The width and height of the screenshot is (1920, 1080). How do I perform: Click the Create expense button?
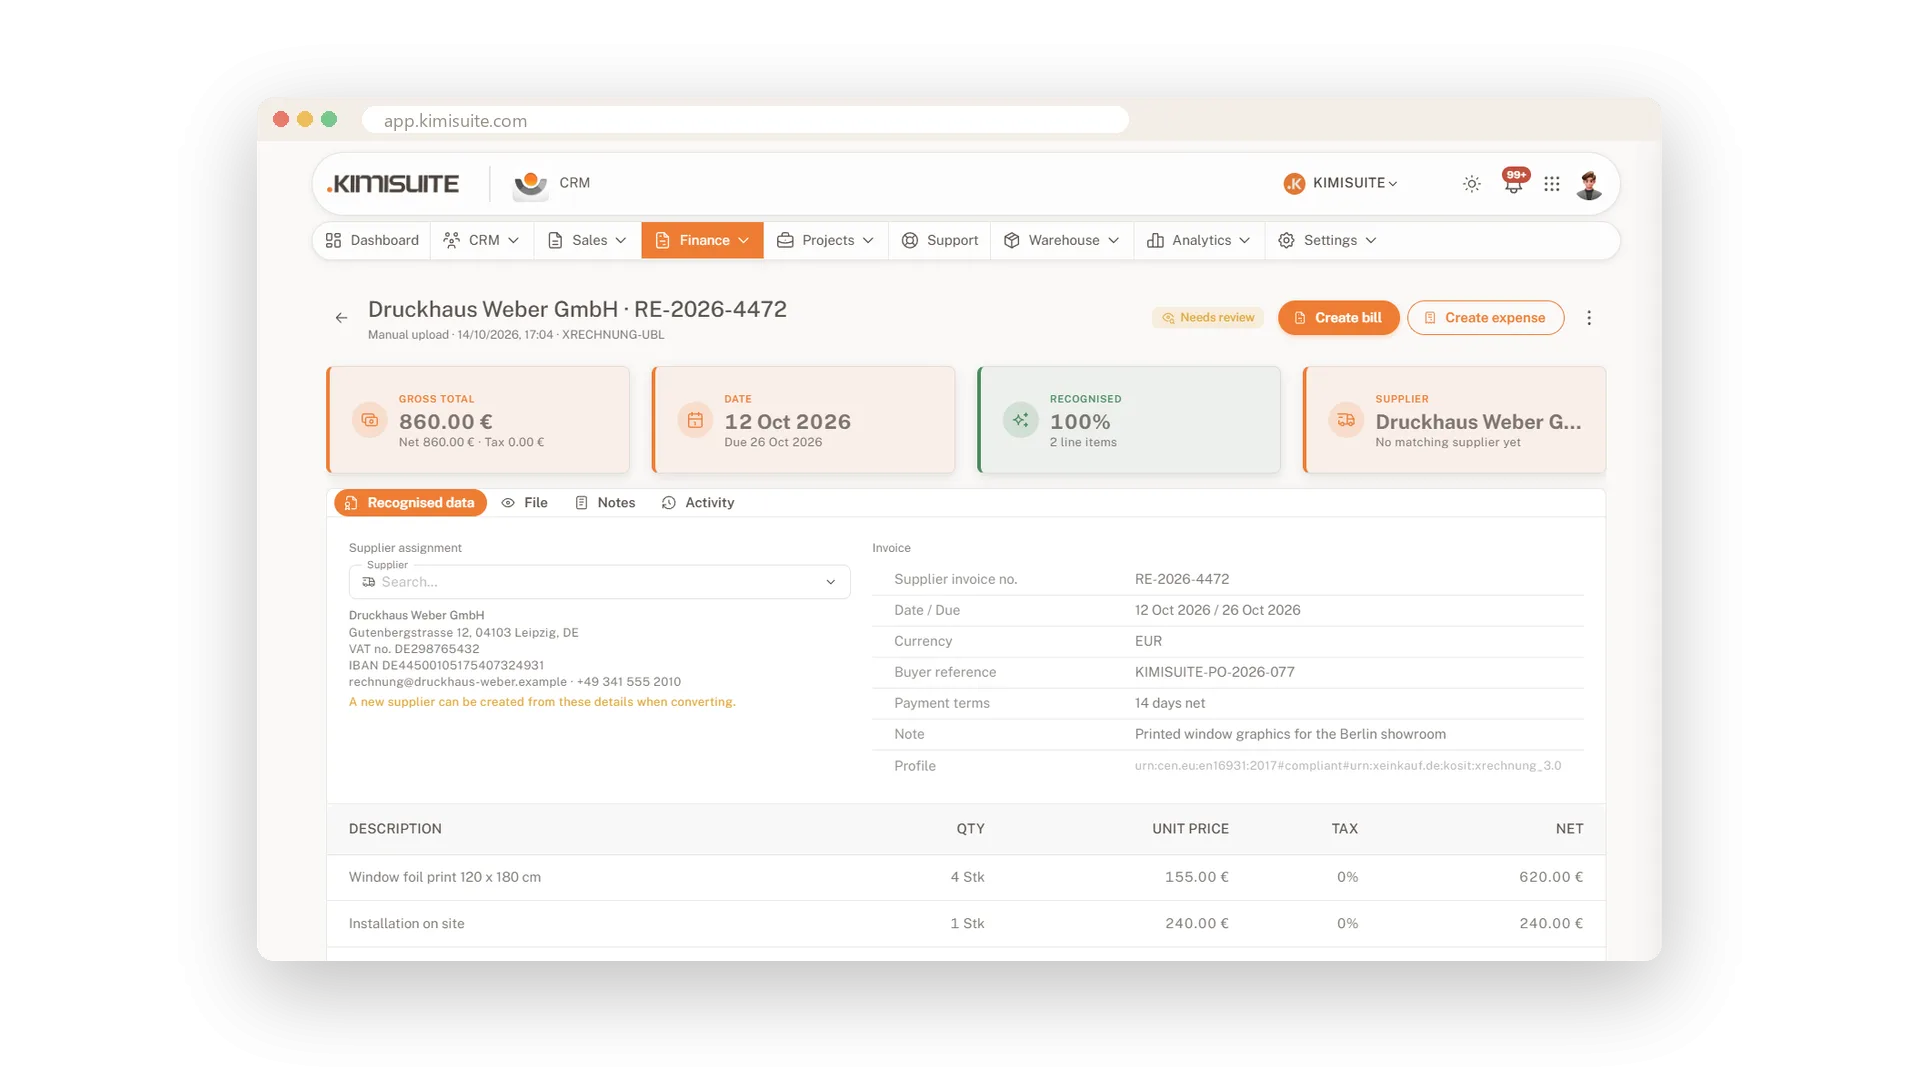point(1485,318)
